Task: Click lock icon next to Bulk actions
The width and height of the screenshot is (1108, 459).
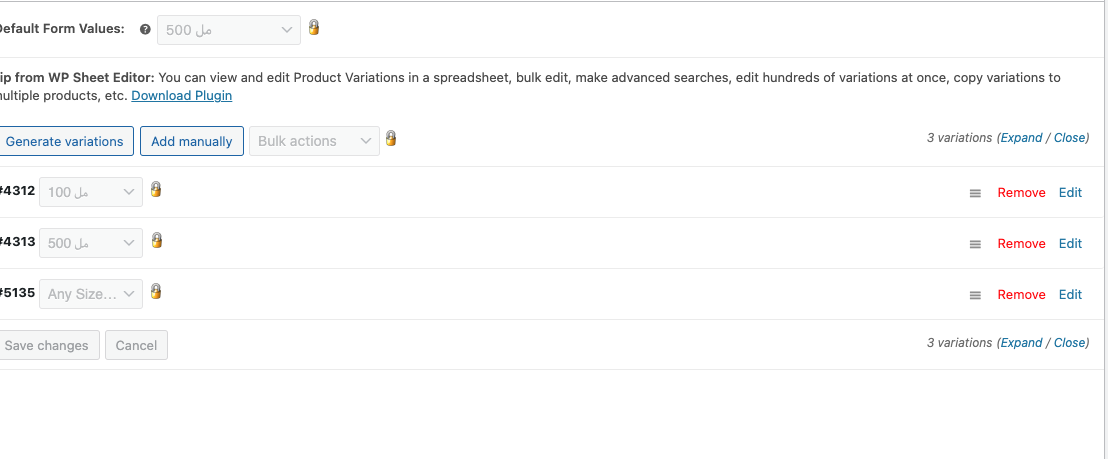Action: (391, 138)
